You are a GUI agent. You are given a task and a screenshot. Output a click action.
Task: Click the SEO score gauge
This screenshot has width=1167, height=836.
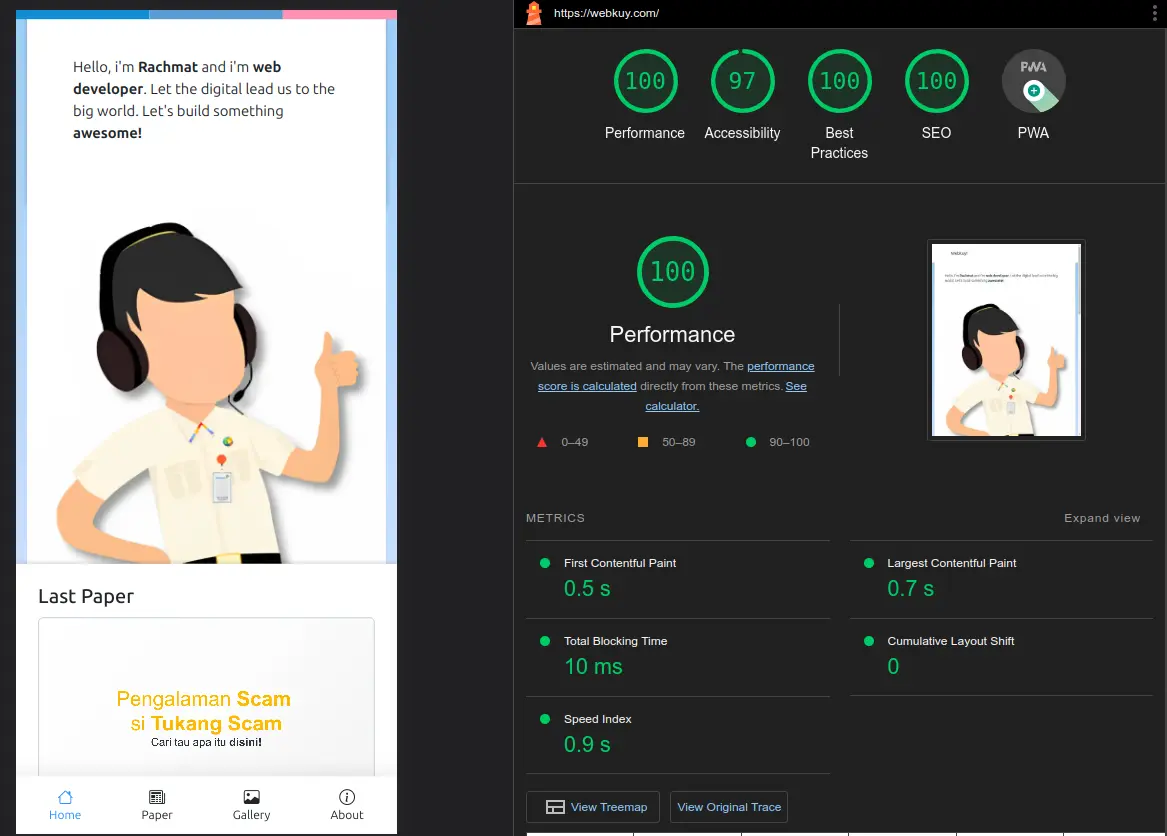936,81
